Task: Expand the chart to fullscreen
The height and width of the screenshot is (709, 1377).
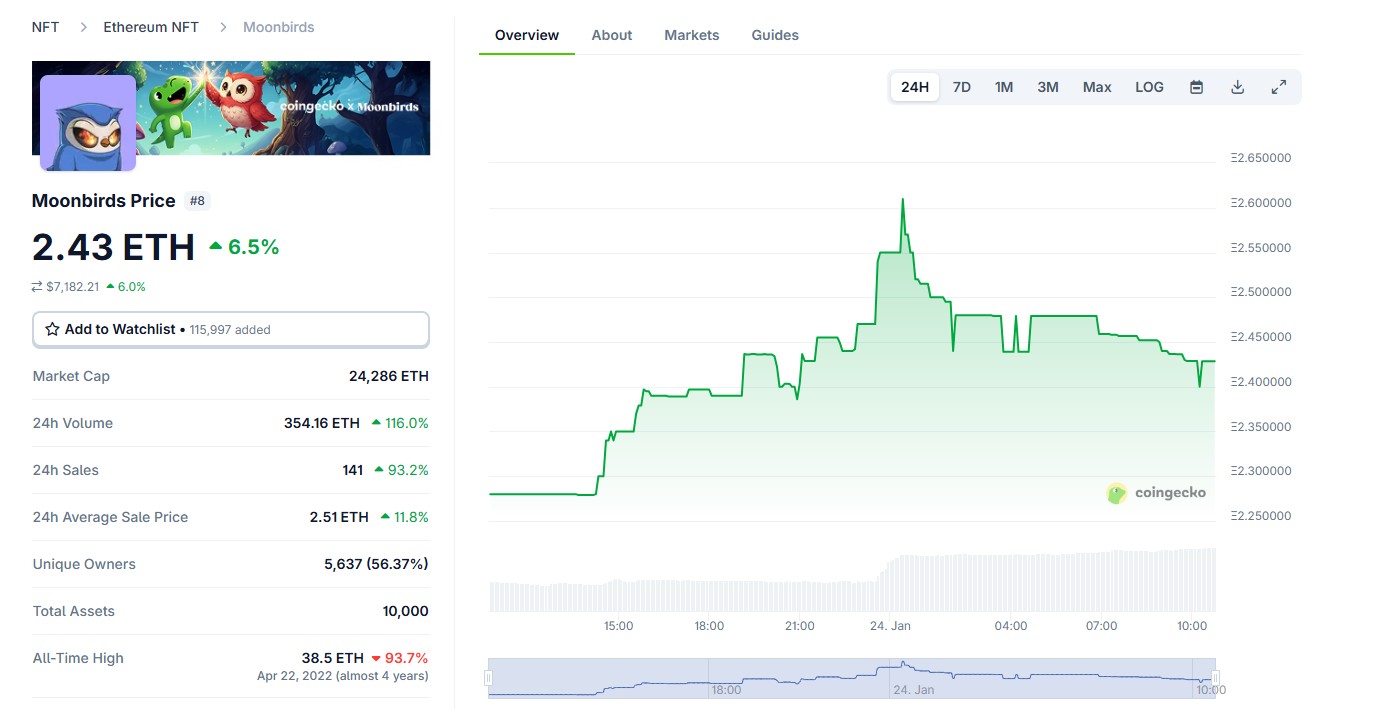Action: 1279,87
